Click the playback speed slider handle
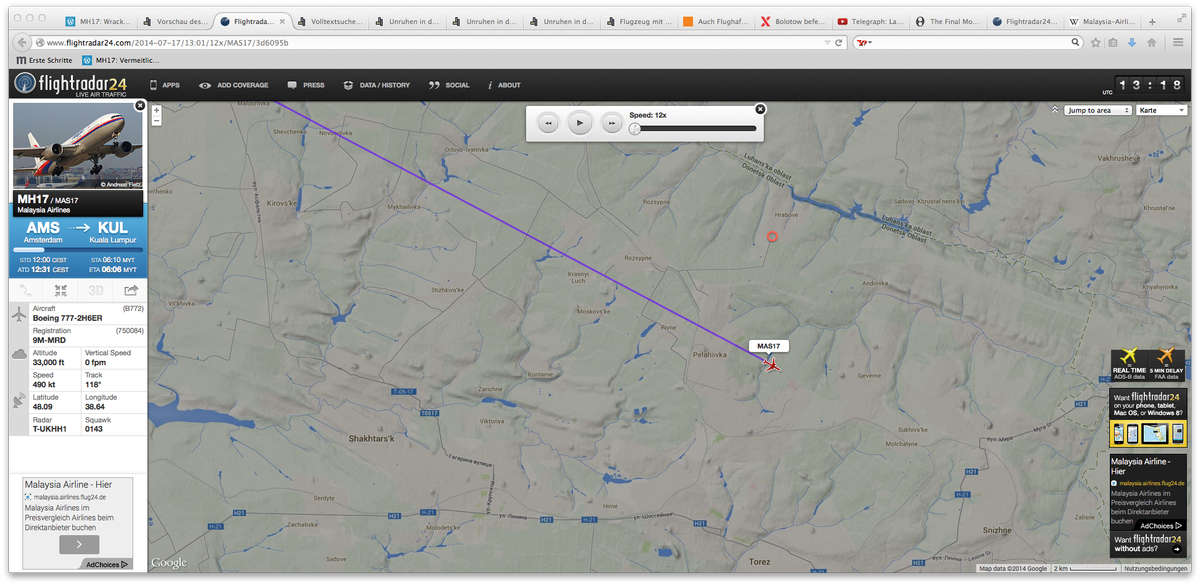1200x585 pixels. [x=635, y=128]
